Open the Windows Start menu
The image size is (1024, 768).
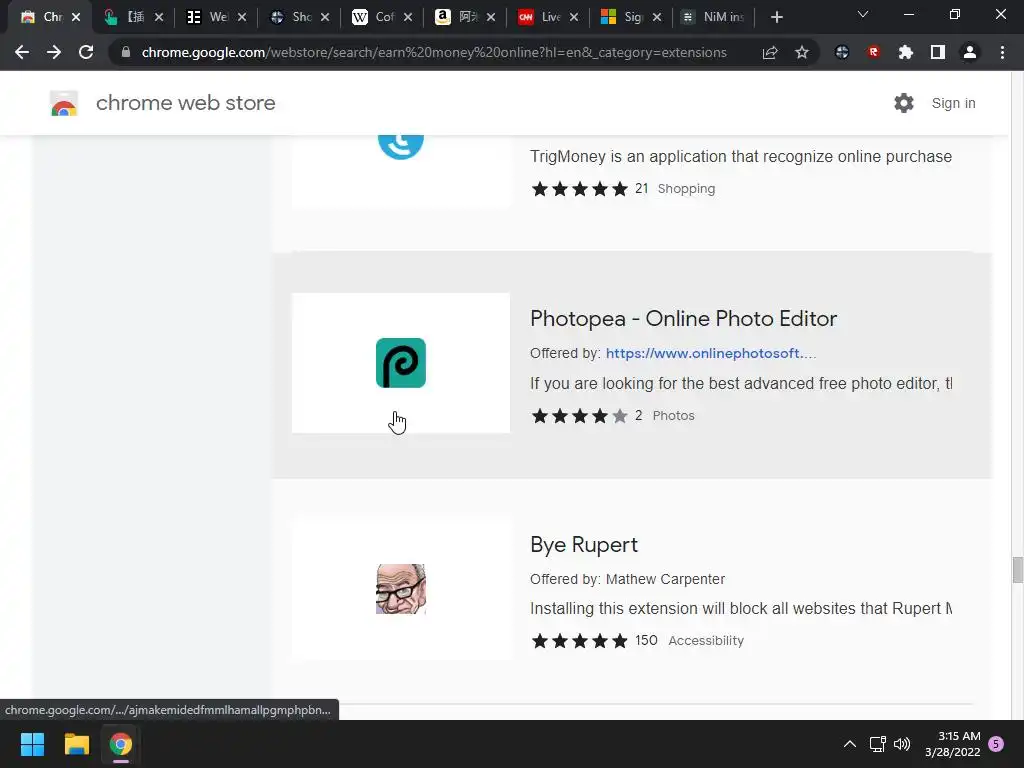coord(32,744)
